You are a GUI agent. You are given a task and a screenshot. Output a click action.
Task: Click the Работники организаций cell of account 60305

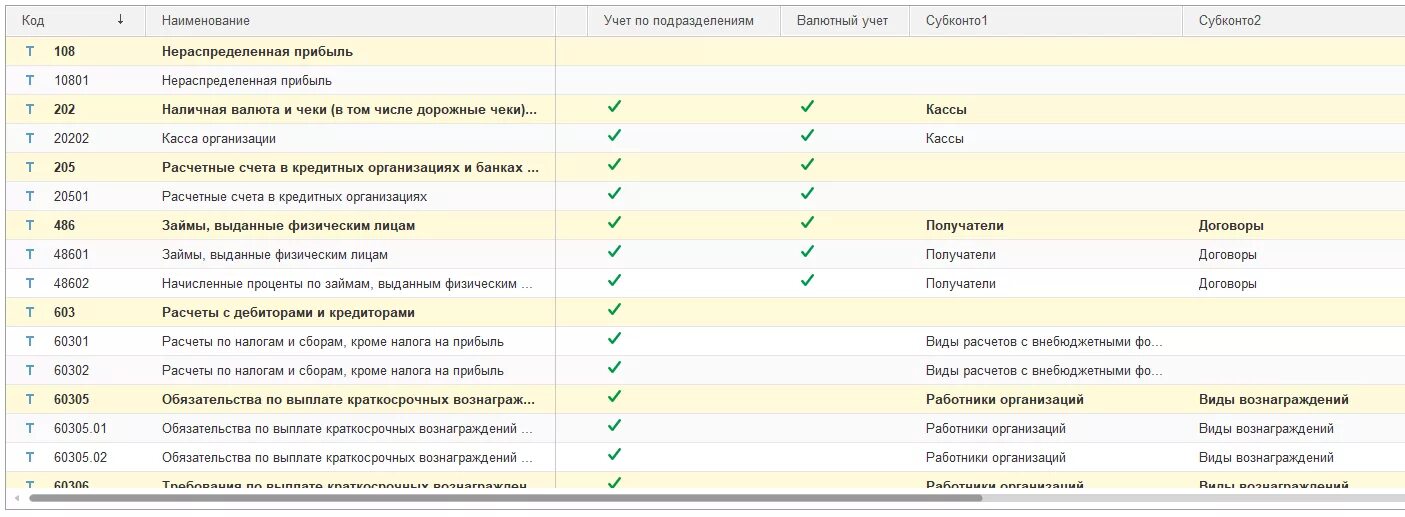tap(1046, 399)
